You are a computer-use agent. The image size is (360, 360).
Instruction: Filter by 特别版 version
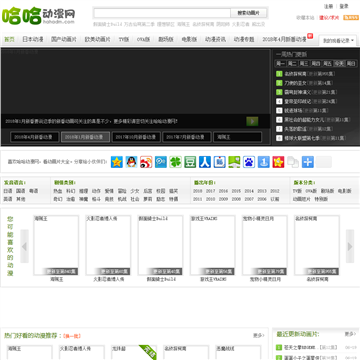[320, 199]
